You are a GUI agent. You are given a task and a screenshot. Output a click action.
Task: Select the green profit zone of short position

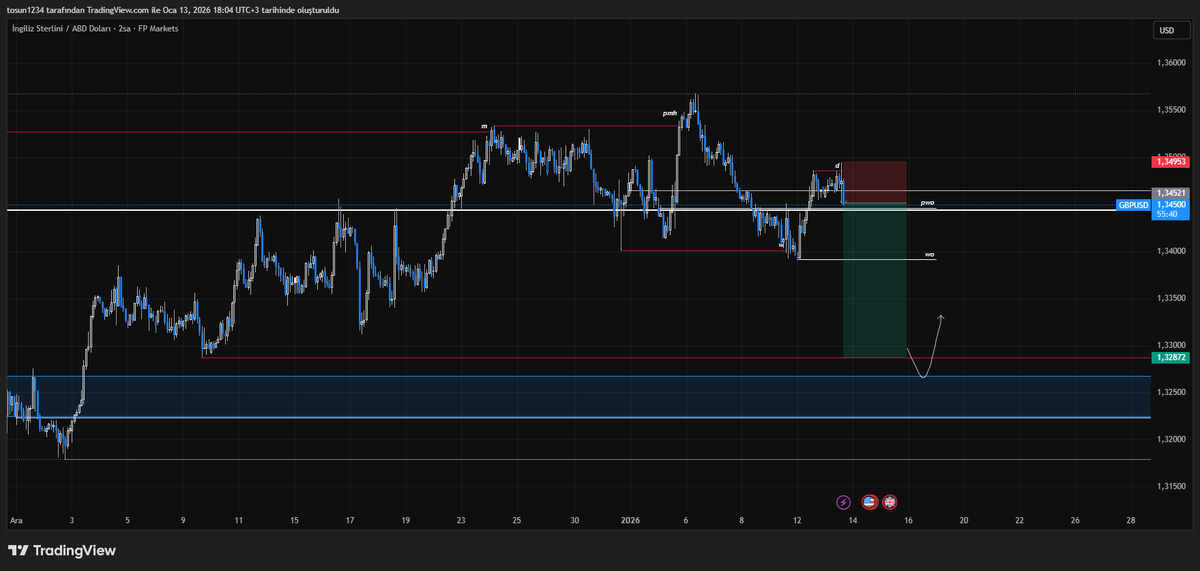(x=875, y=280)
